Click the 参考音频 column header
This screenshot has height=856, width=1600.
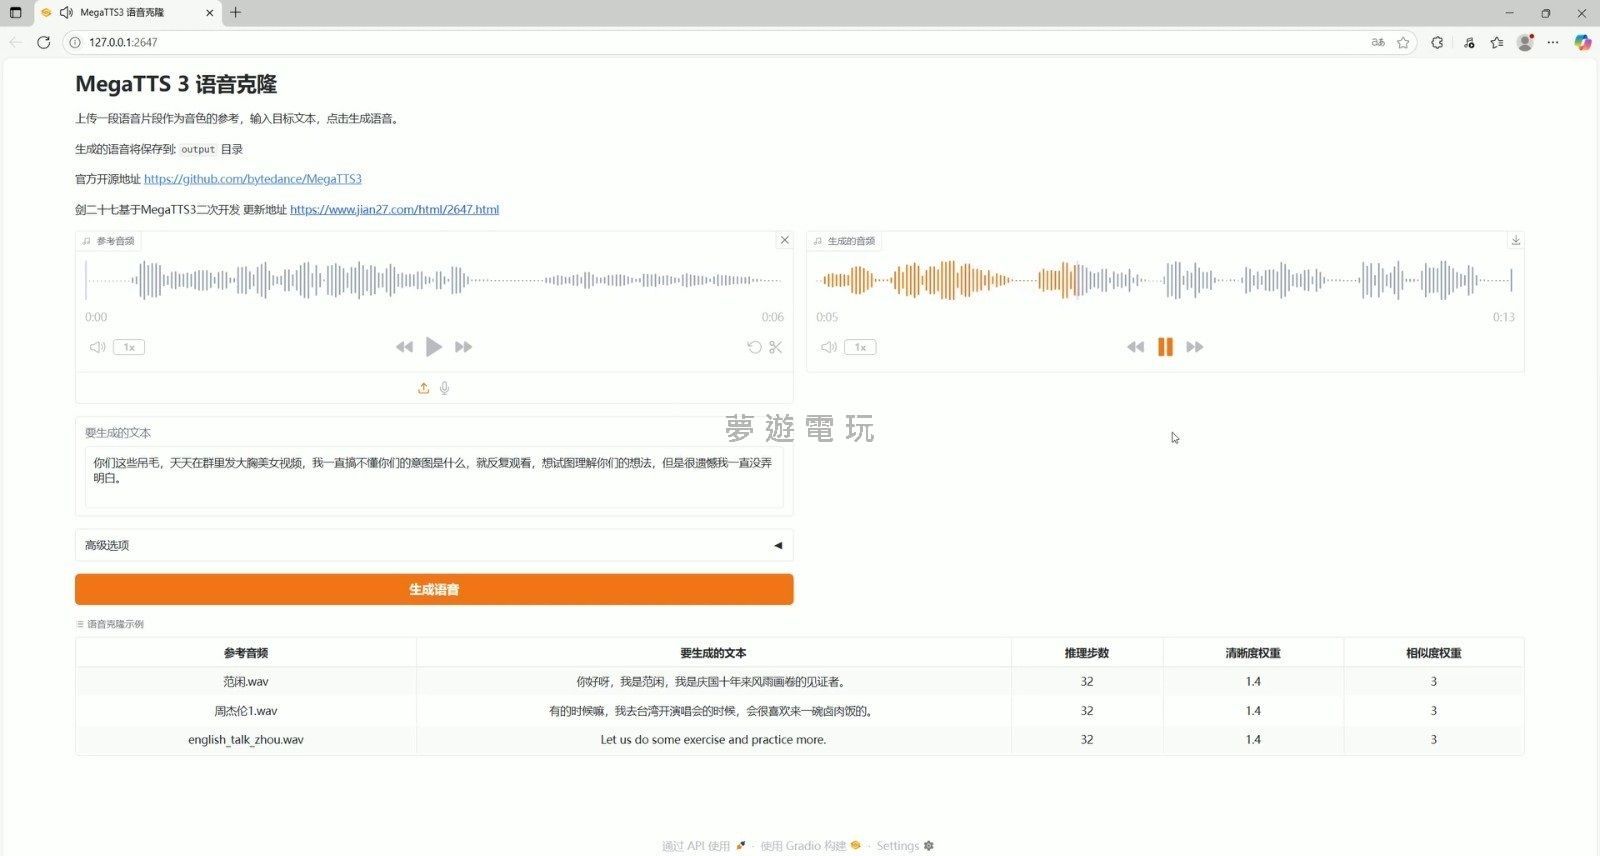point(246,653)
